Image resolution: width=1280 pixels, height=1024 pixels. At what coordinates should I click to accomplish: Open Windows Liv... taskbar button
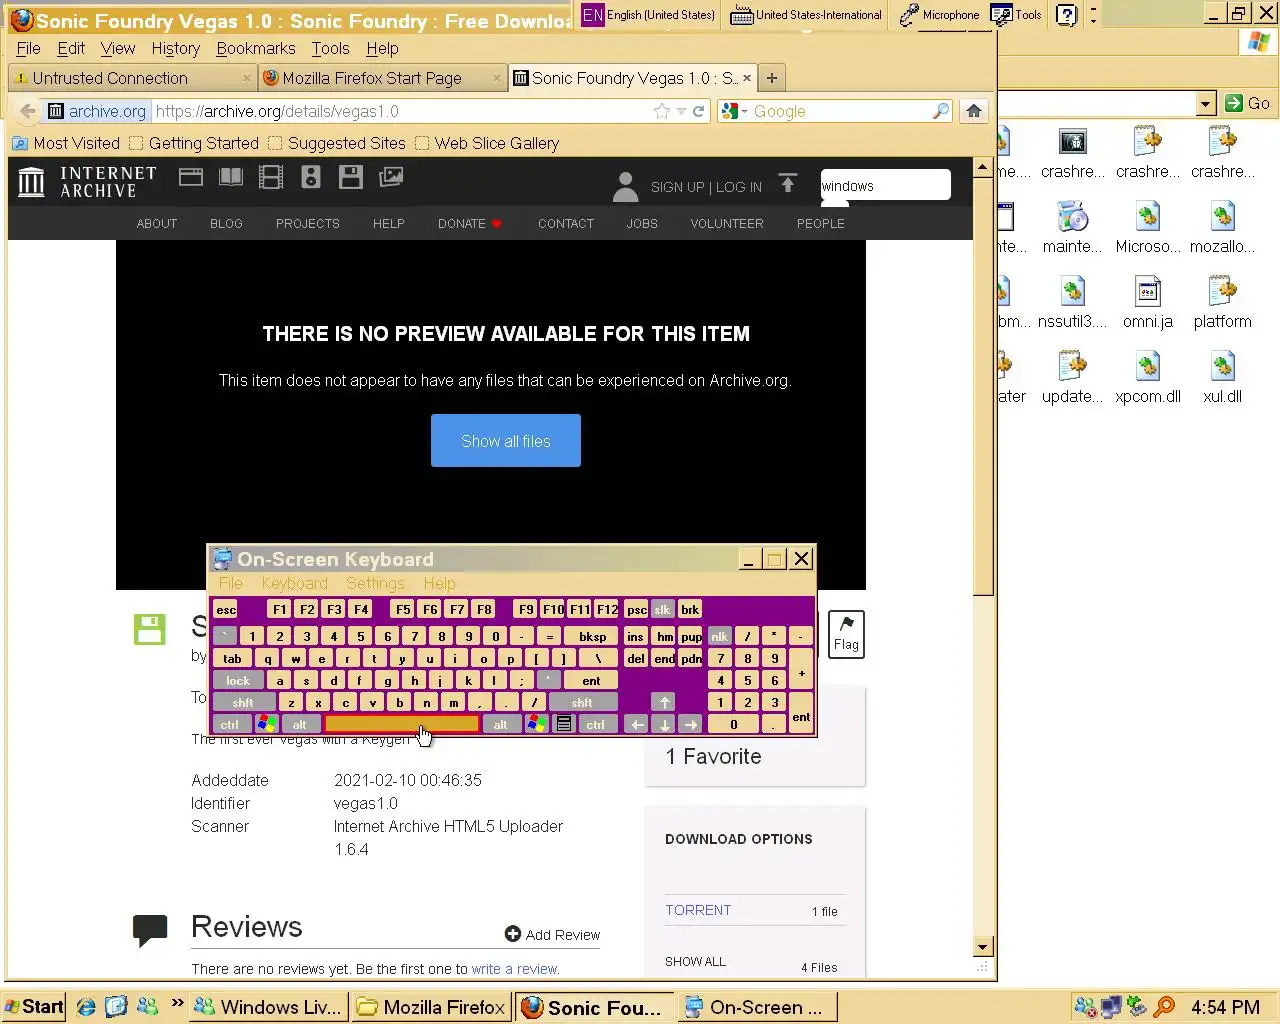coord(268,1007)
